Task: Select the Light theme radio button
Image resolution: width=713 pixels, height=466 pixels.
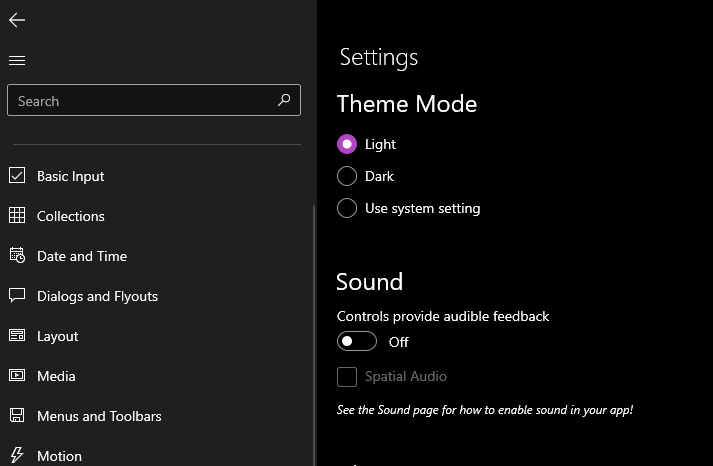Action: pos(347,144)
